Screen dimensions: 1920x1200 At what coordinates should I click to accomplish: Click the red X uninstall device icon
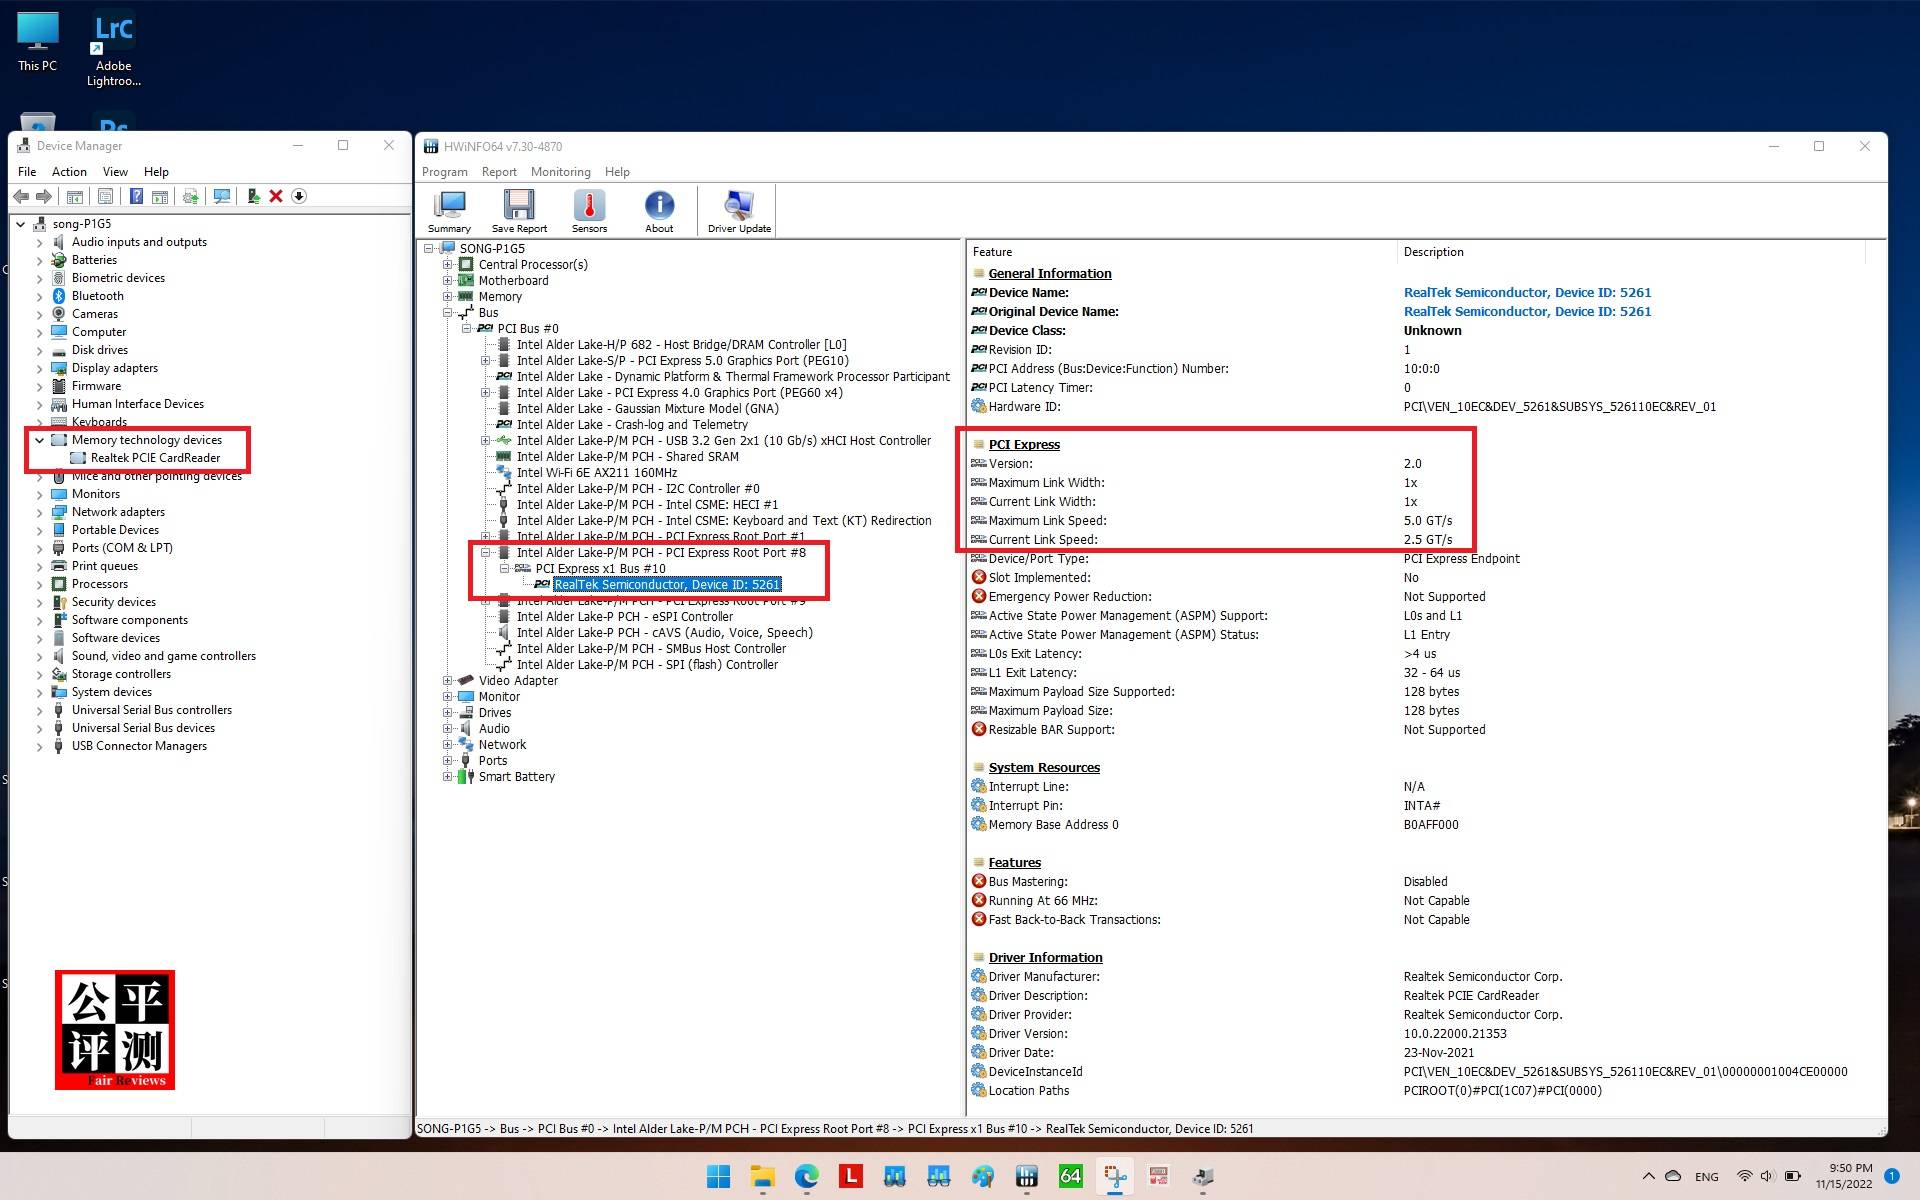(276, 196)
